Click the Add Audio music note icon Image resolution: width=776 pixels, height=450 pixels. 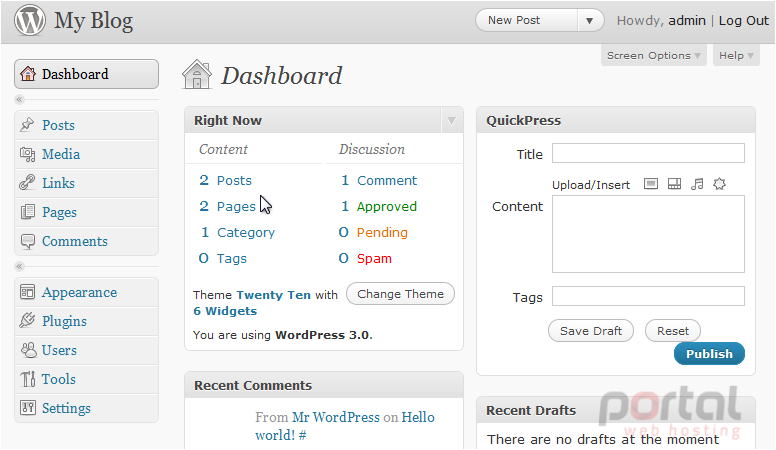pyautogui.click(x=697, y=184)
